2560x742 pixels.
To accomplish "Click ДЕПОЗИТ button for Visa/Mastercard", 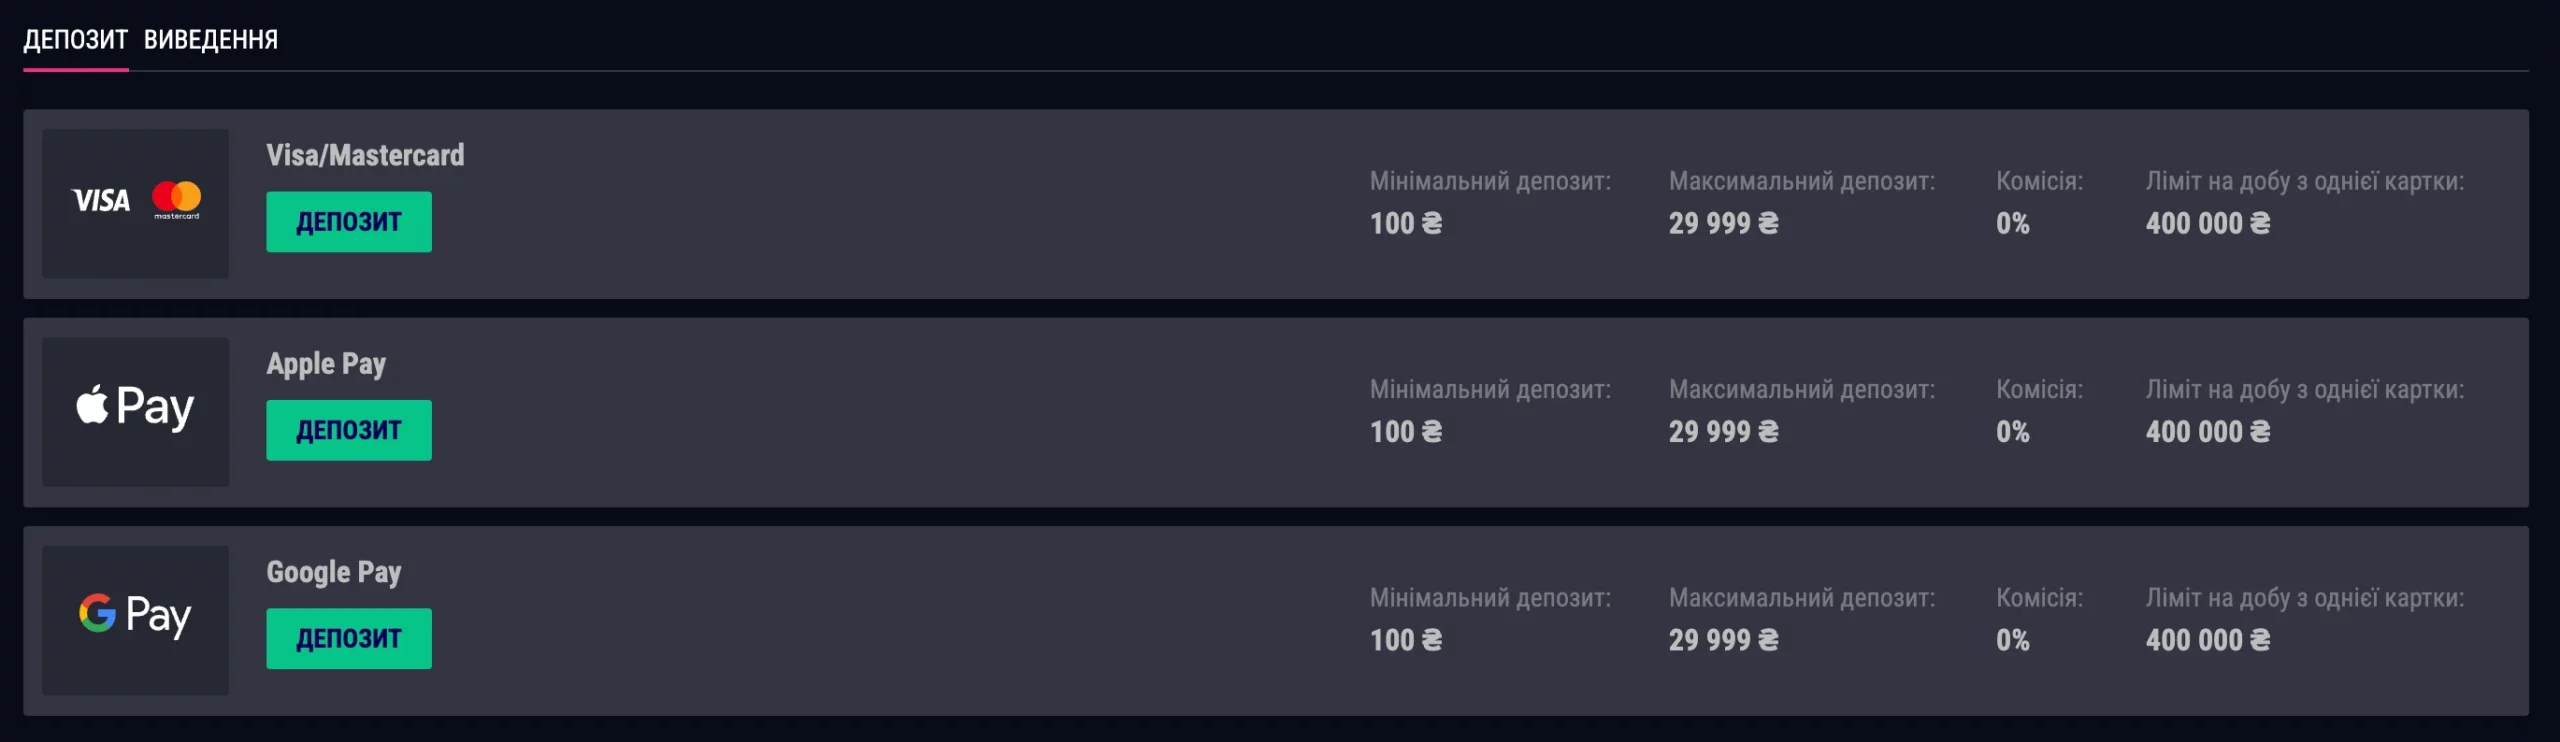I will [x=348, y=221].
